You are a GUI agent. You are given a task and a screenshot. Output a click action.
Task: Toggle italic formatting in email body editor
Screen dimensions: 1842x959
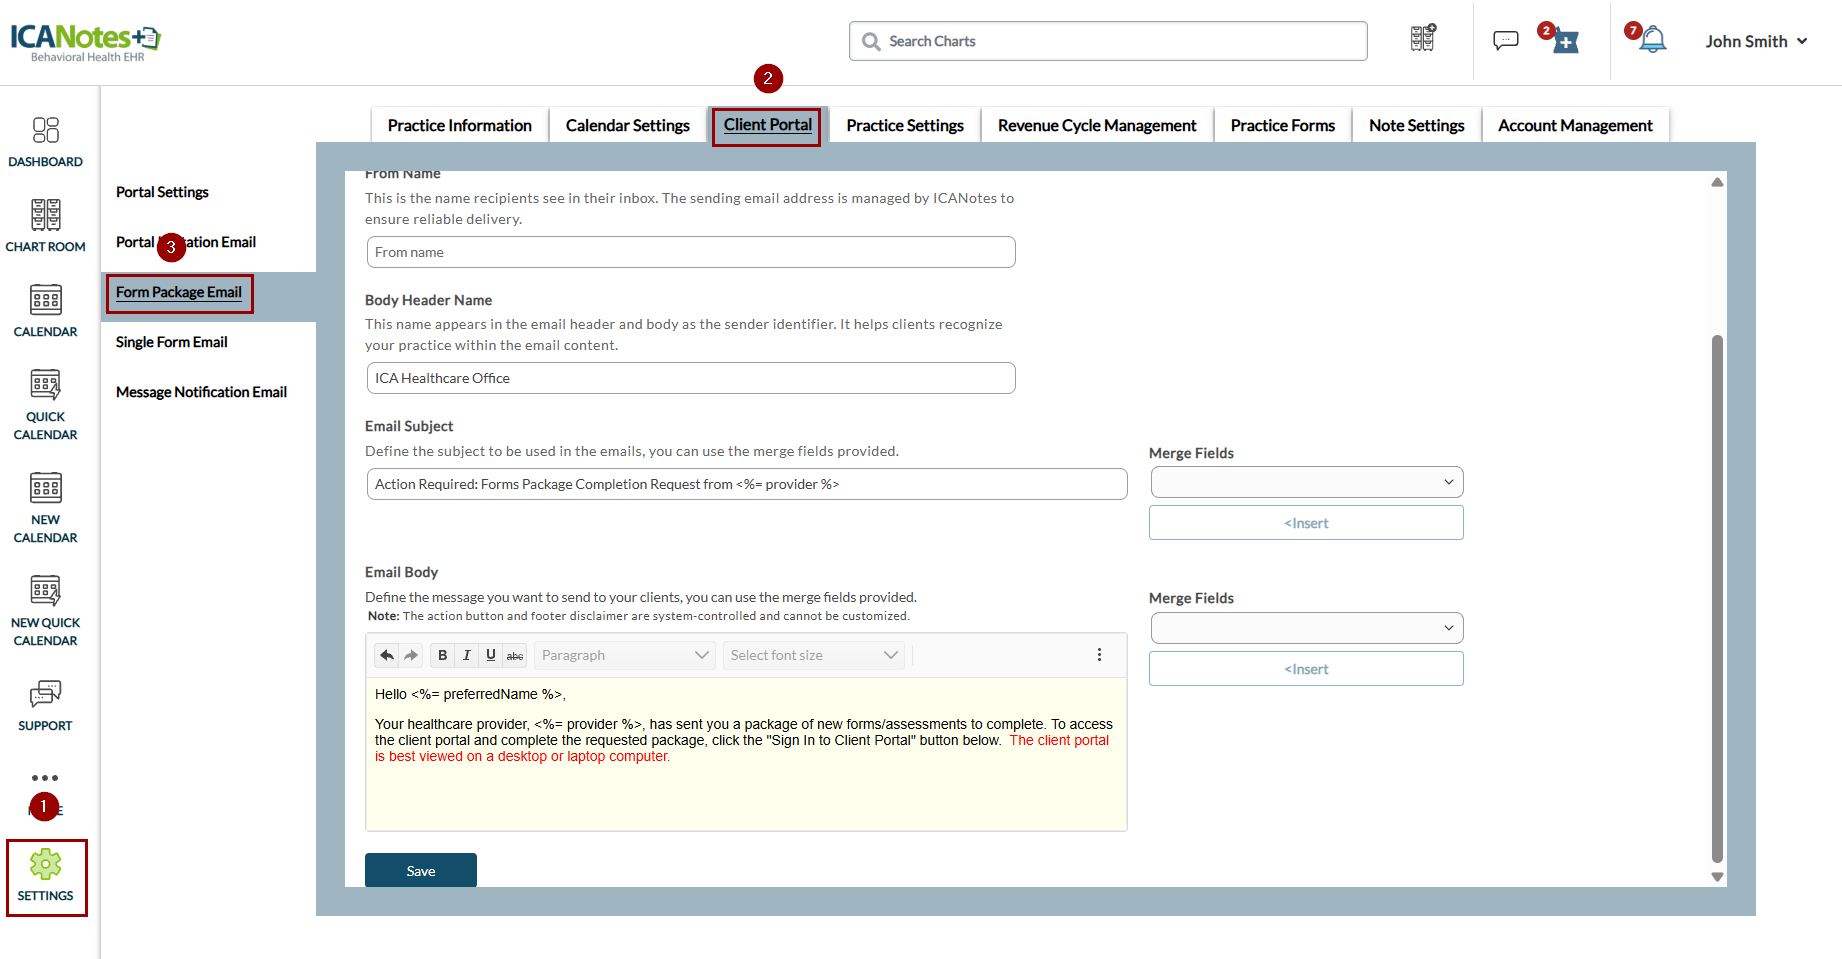click(x=466, y=656)
